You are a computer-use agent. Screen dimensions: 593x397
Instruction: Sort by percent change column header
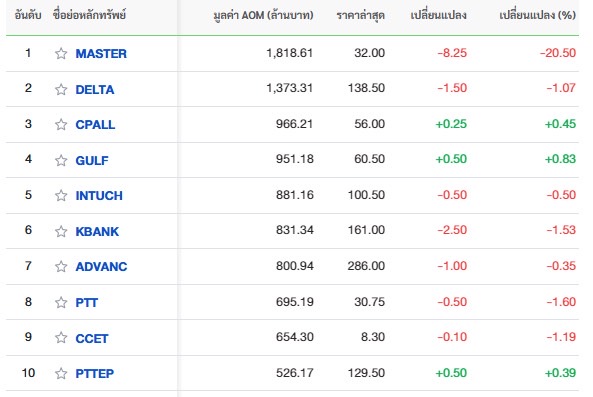coord(537,16)
